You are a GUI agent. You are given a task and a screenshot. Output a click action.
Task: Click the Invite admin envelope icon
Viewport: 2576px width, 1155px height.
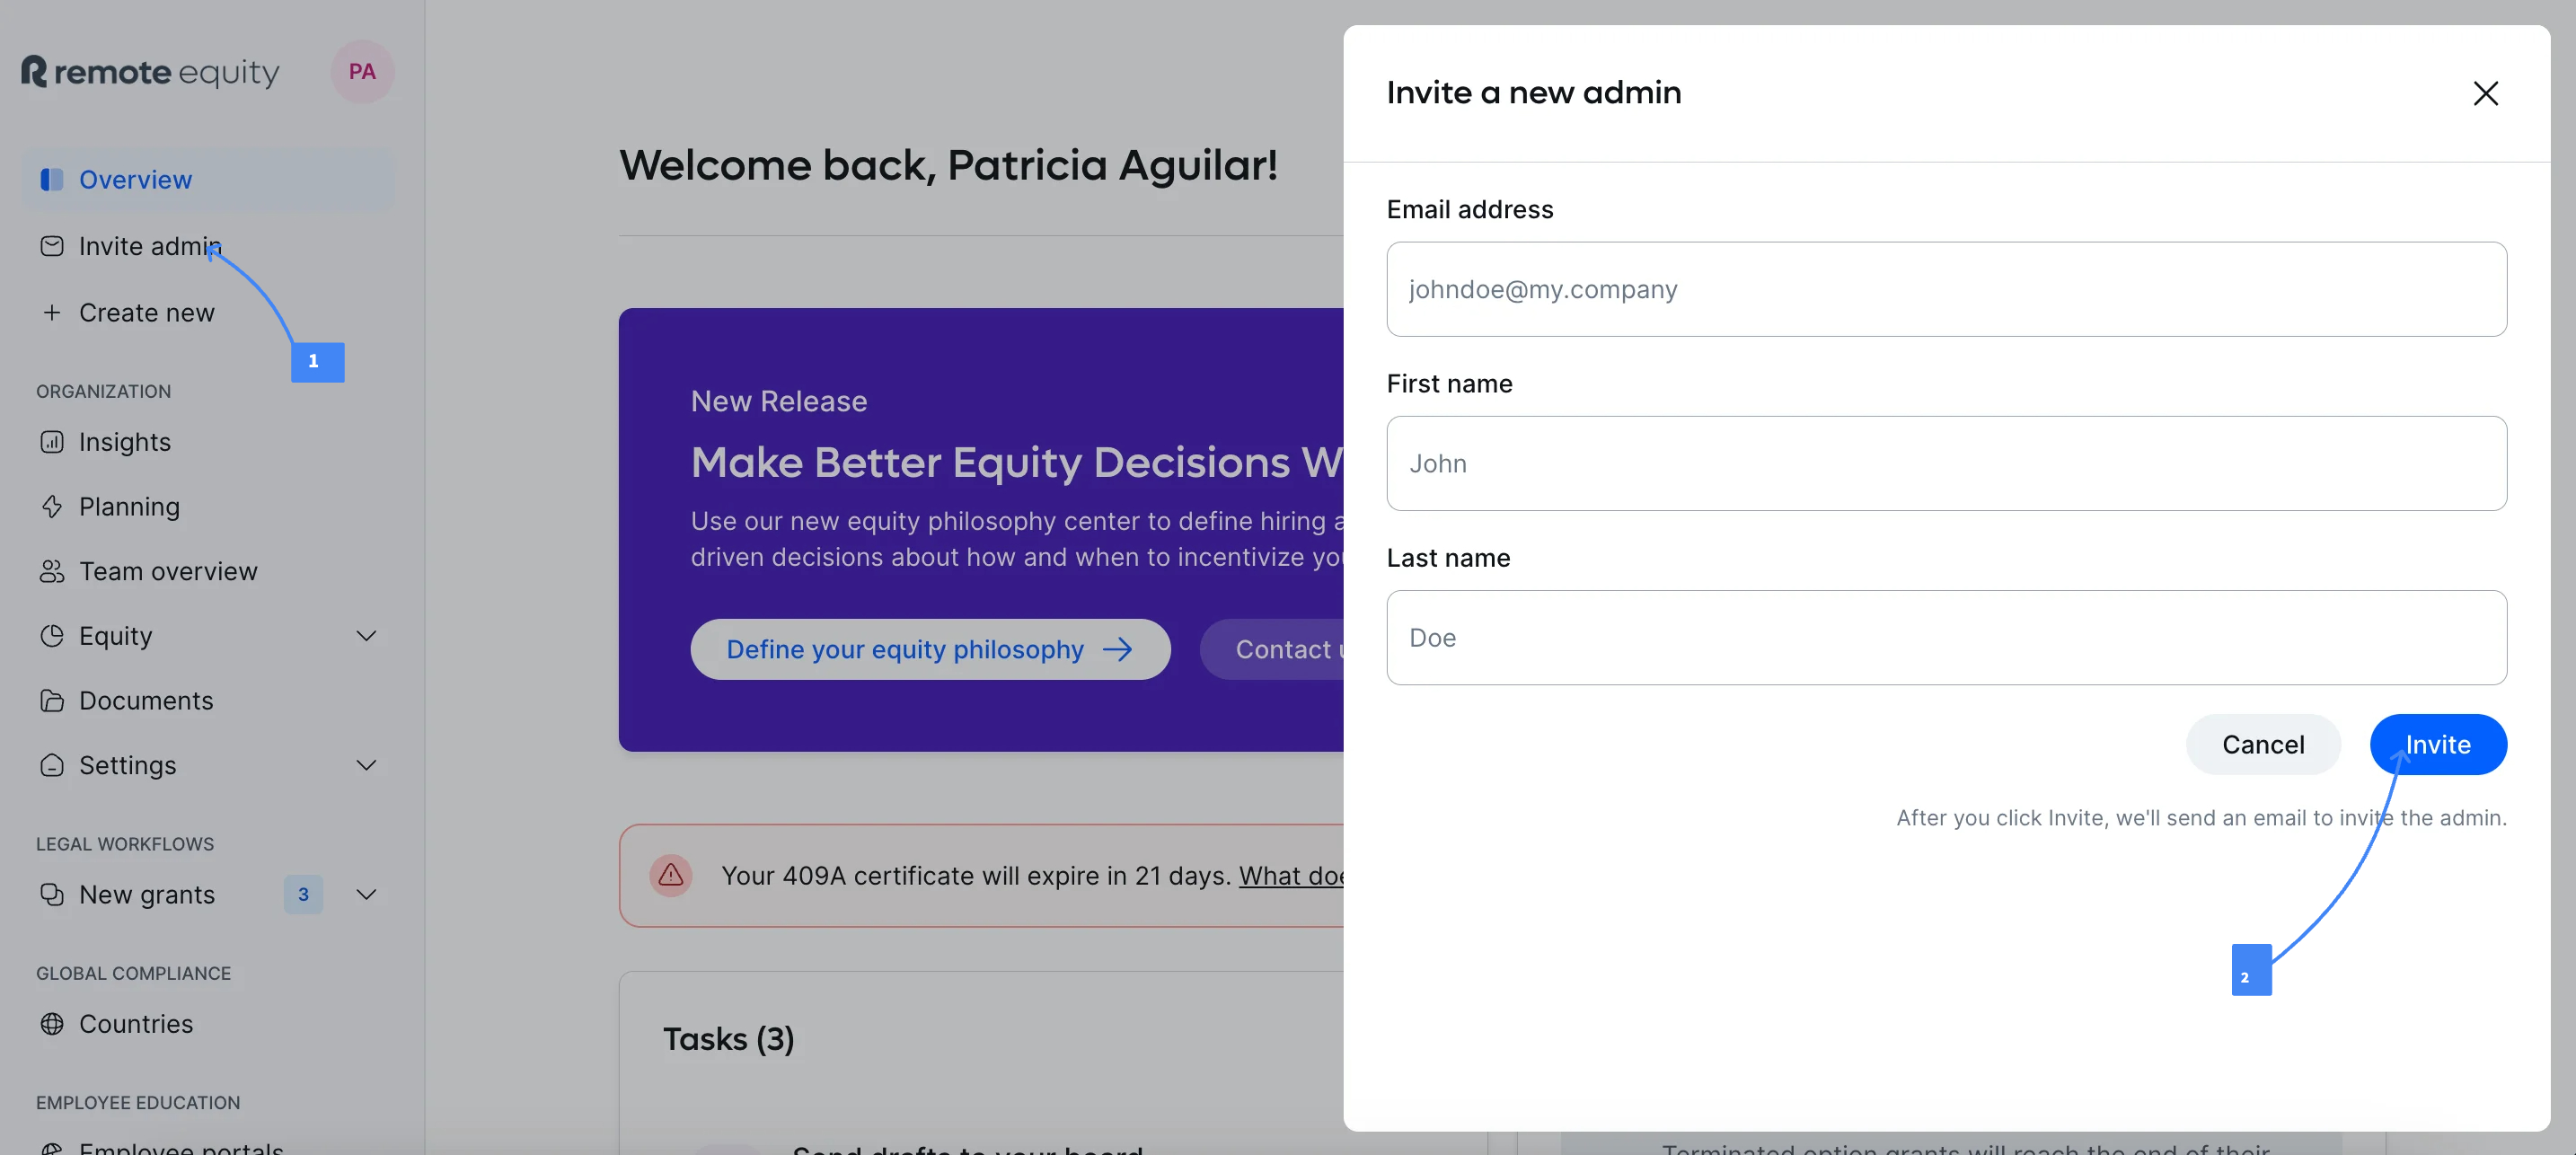(52, 246)
